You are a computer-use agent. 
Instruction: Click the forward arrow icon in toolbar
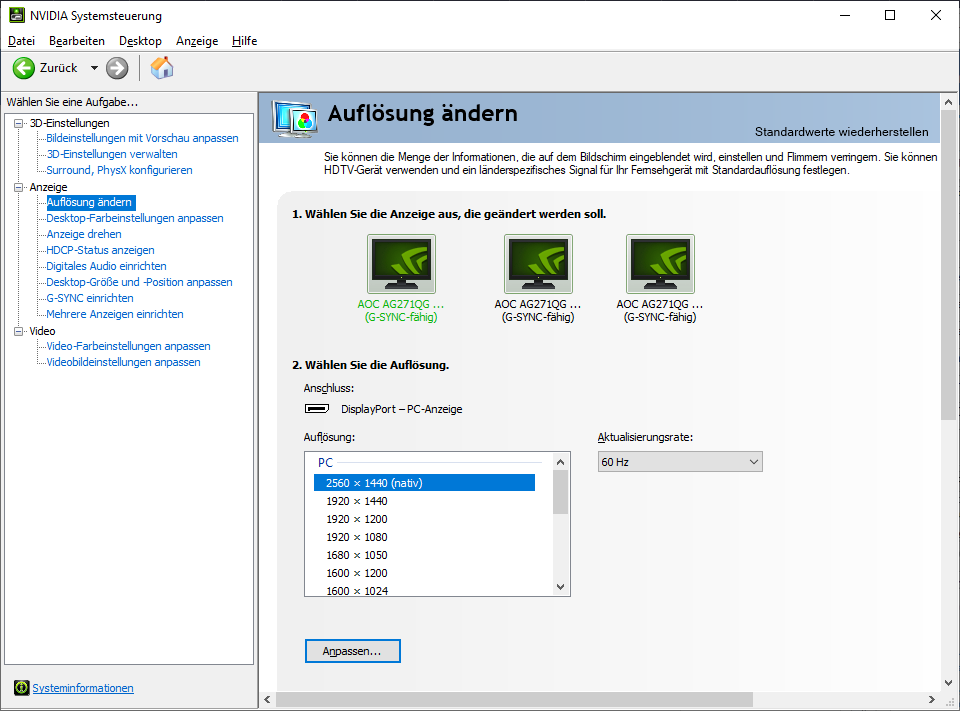pyautogui.click(x=117, y=68)
